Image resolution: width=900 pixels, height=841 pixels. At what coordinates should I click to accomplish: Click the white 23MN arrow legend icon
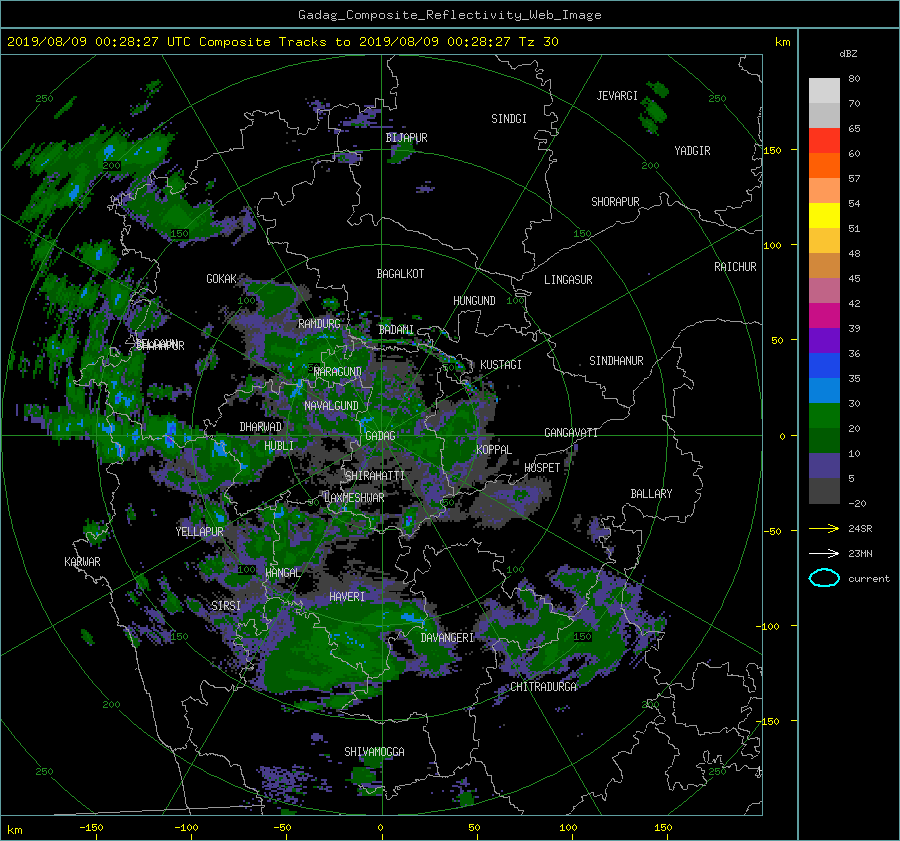(824, 553)
